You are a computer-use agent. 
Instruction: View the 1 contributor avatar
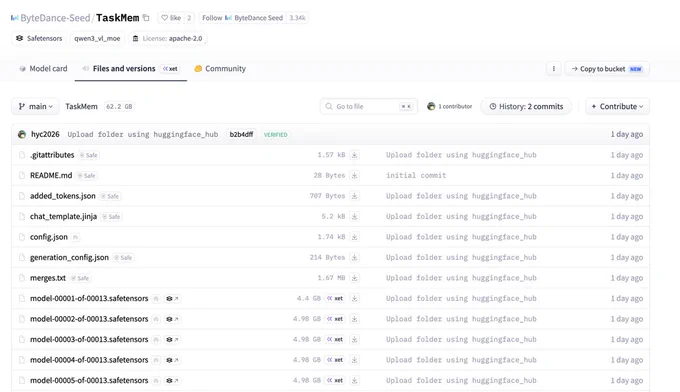click(431, 106)
